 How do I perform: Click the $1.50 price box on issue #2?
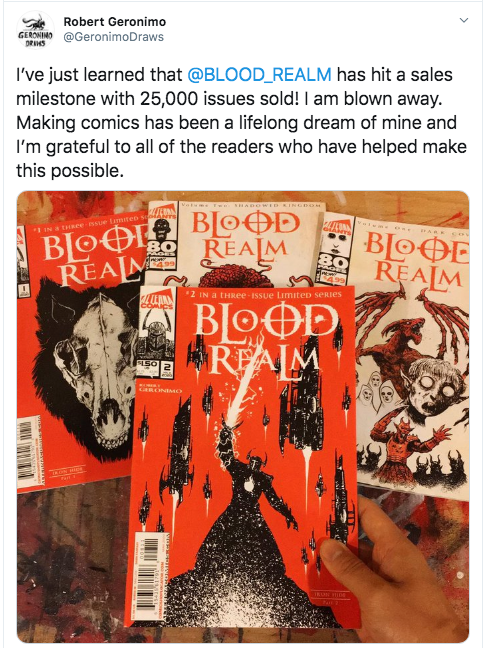click(149, 367)
